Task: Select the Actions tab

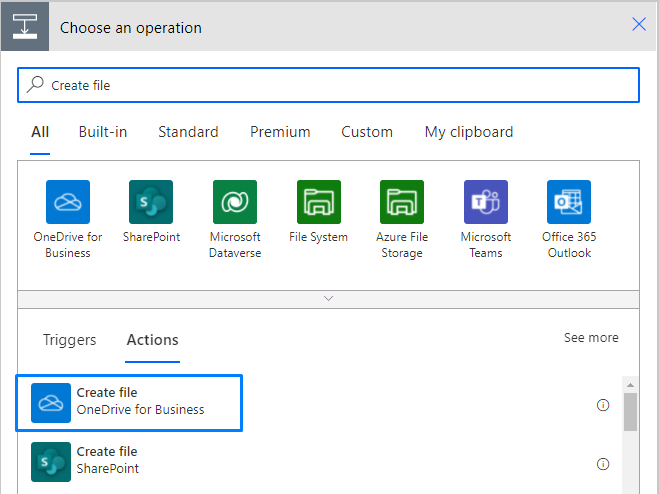Action: [x=153, y=340]
